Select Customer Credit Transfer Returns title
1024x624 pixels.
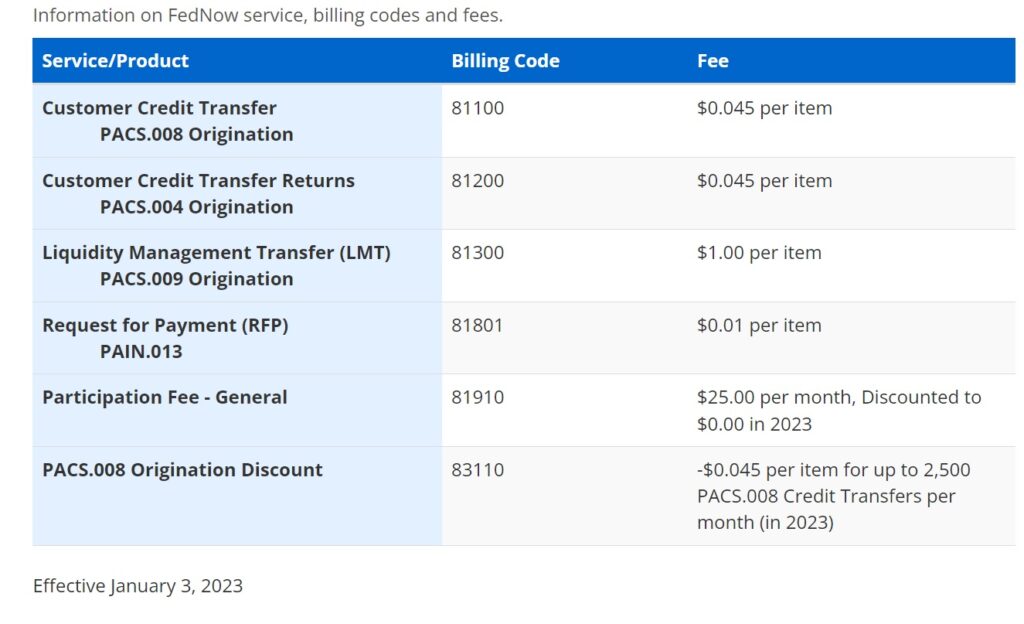[198, 181]
